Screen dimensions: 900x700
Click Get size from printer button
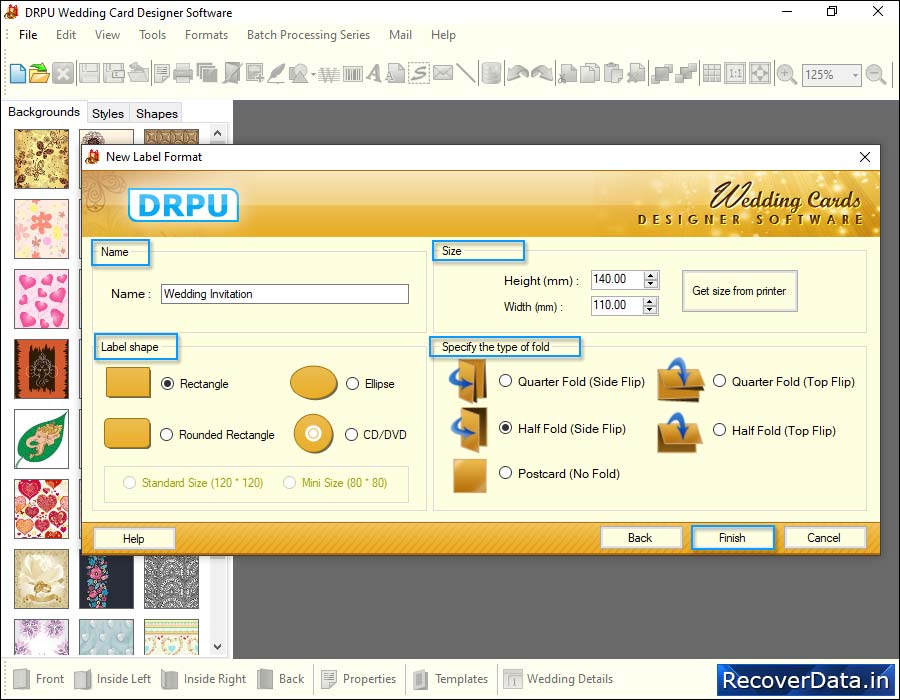[x=739, y=291]
